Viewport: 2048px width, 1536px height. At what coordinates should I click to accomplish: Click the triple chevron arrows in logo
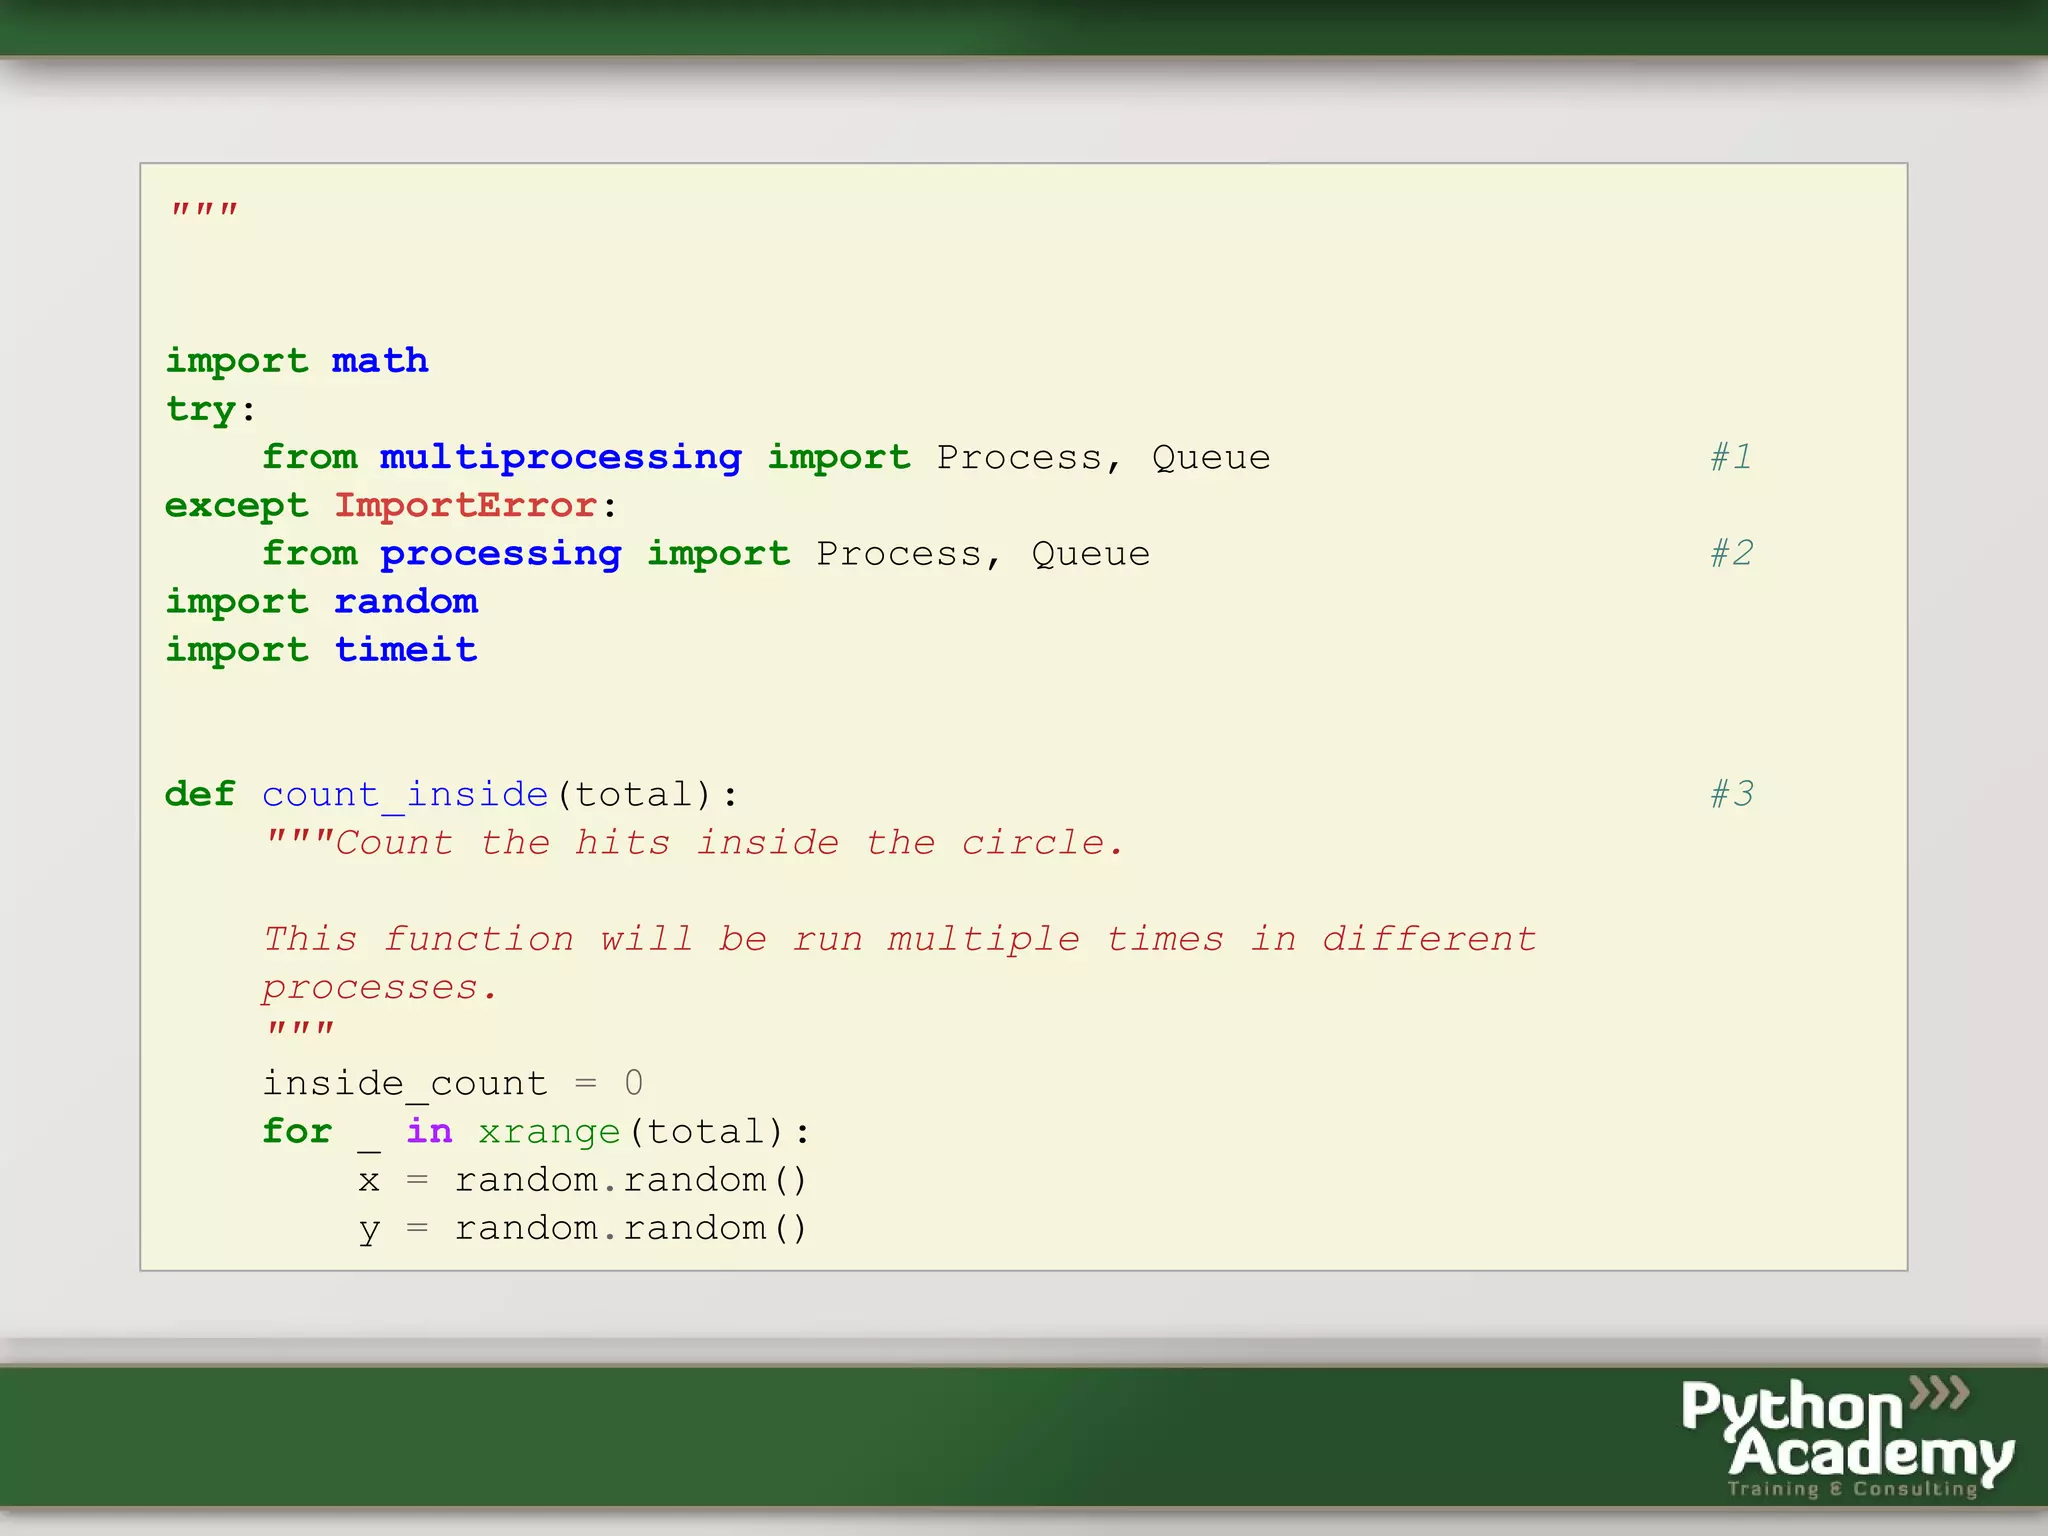pos(1939,1392)
